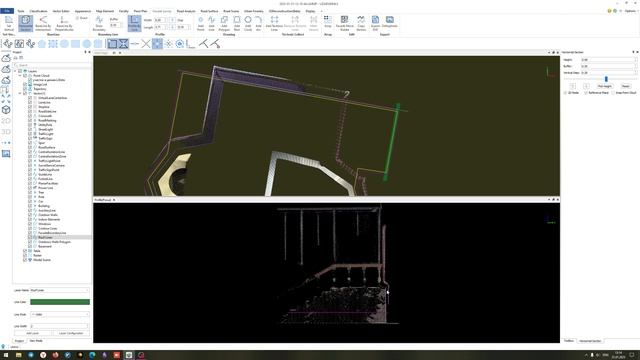This screenshot has width=640, height=360.
Task: Uncheck the Image List layer checkbox
Action: 25,84
